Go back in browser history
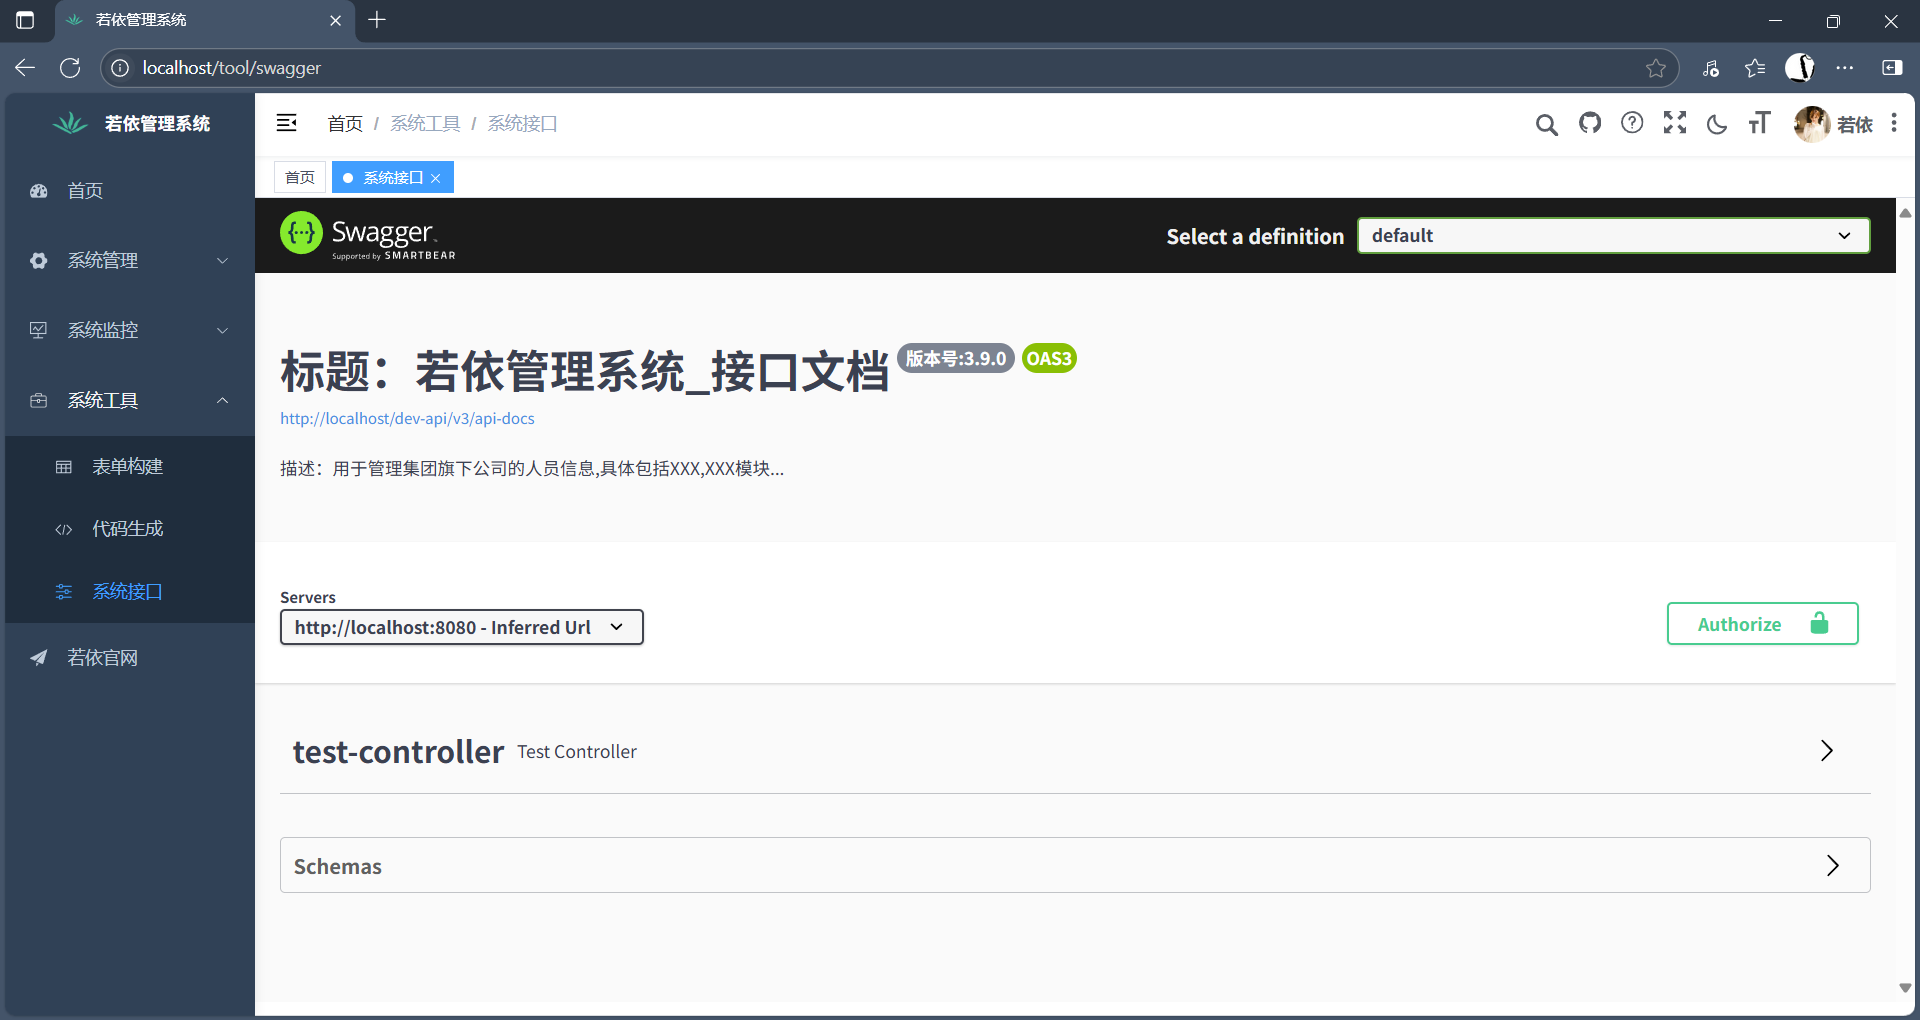The width and height of the screenshot is (1920, 1020). tap(25, 68)
